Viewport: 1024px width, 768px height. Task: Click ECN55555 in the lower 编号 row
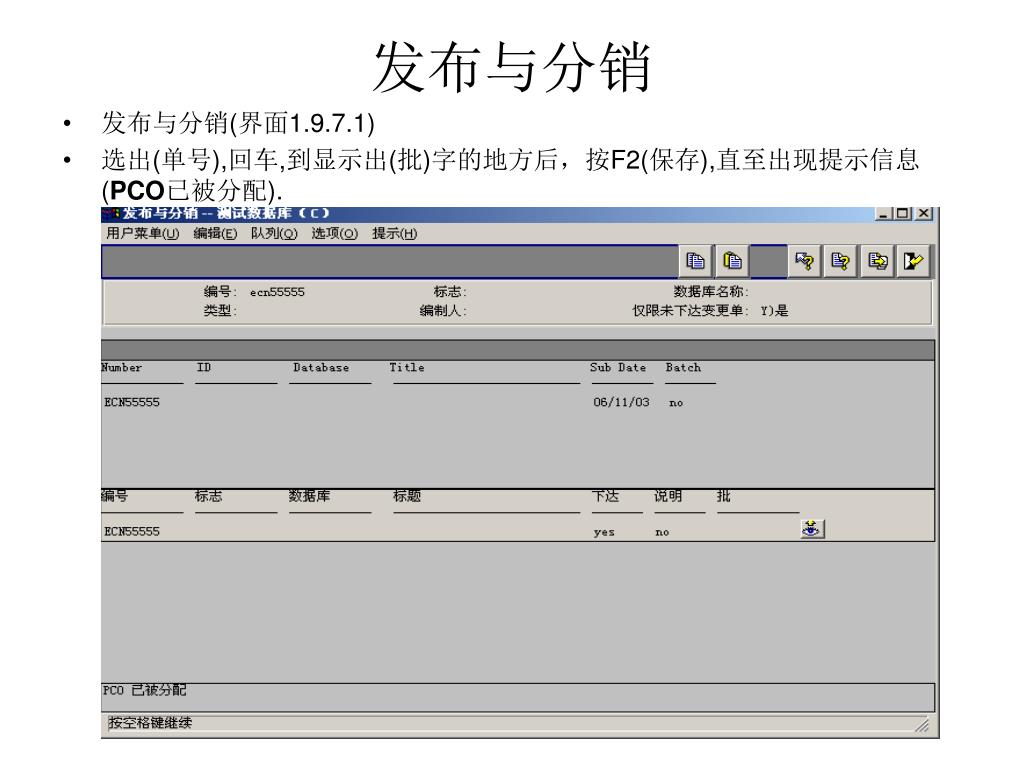pyautogui.click(x=132, y=532)
